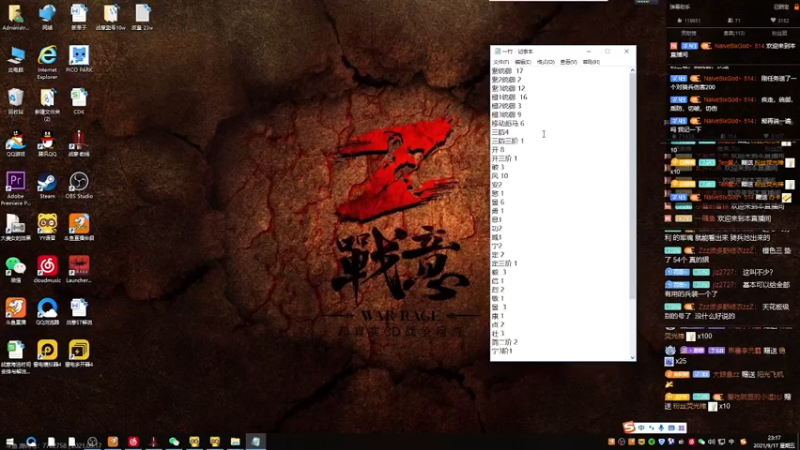Click the Sogou input method toolbar
The width and height of the screenshot is (800, 450).
tap(655, 428)
